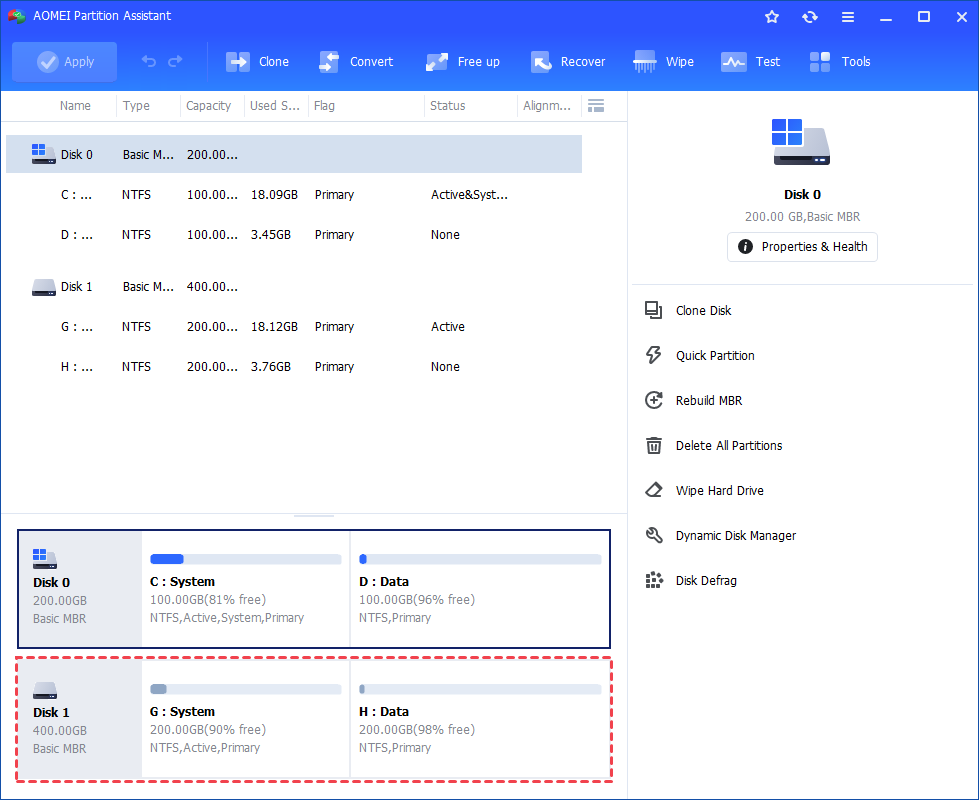Click the 18.09GB used space cell
The width and height of the screenshot is (979, 800).
[274, 195]
